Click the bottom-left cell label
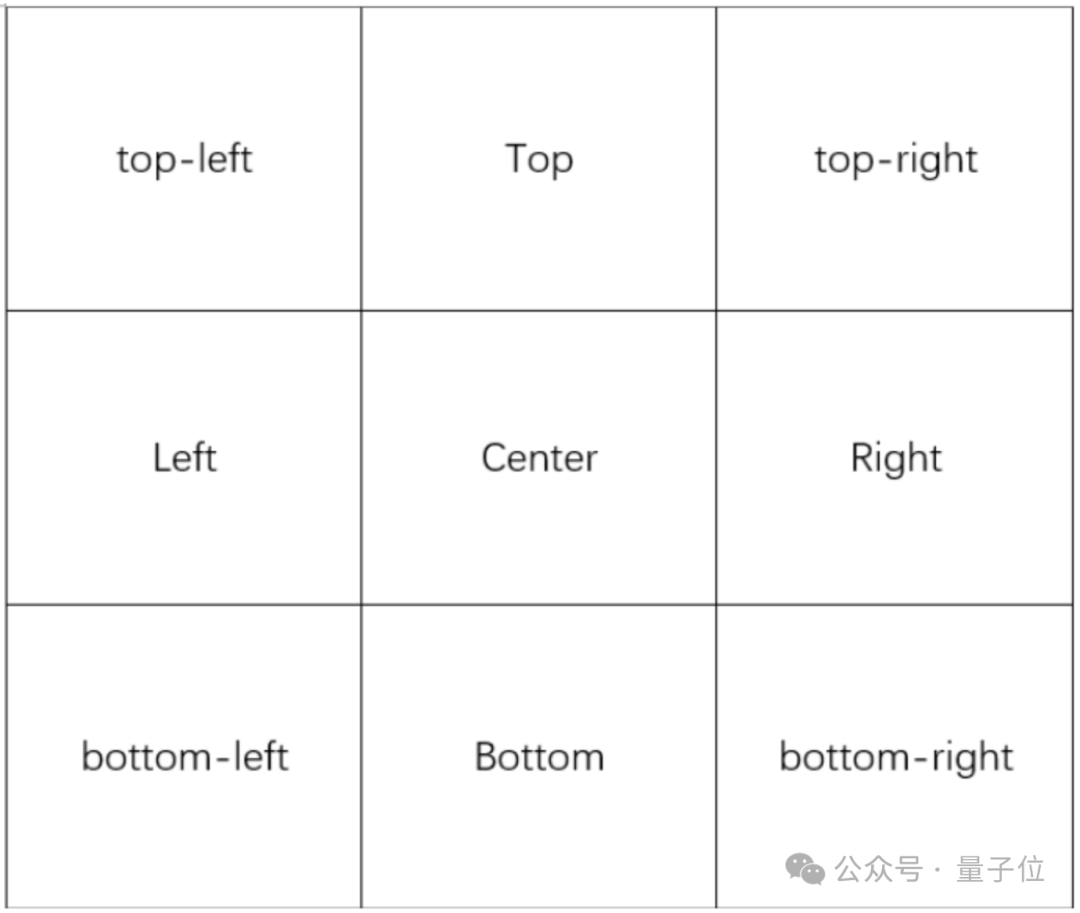This screenshot has height=913, width=1080. [185, 757]
